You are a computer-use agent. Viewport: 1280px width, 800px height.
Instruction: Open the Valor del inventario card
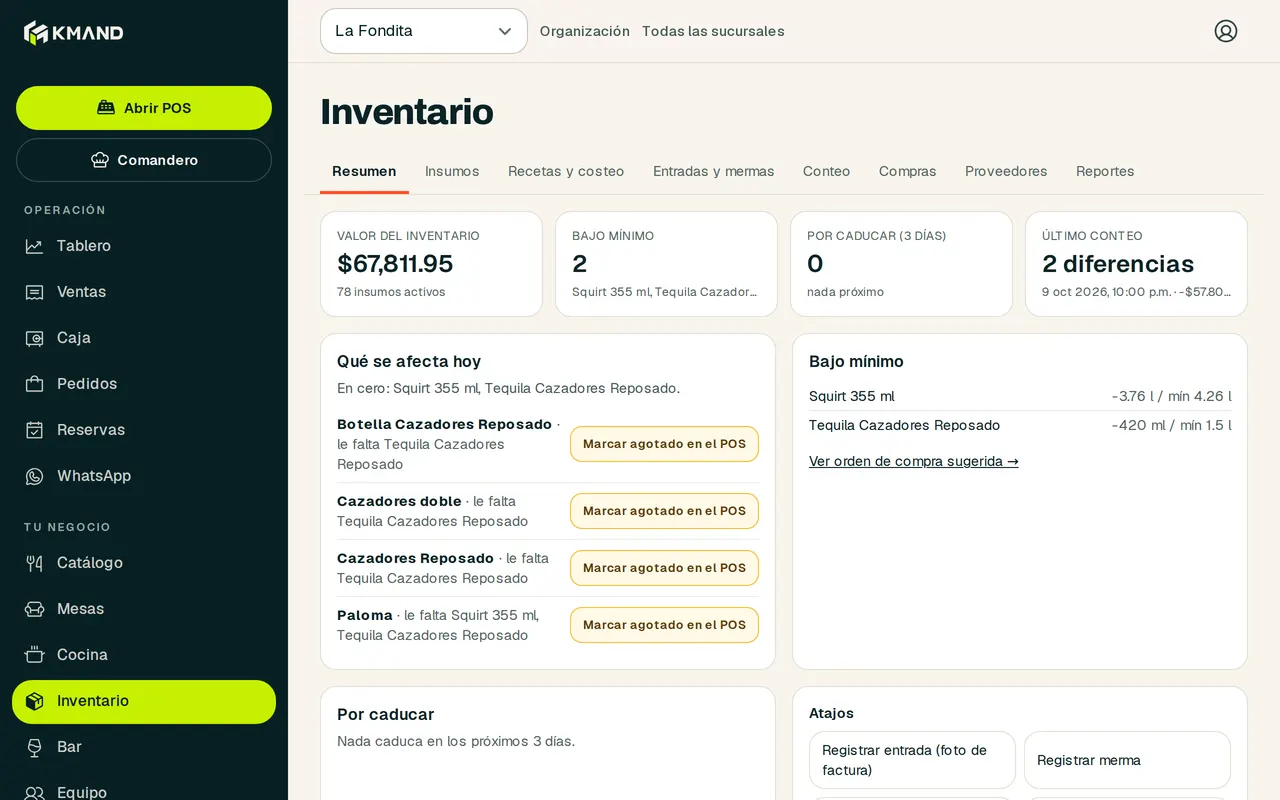coord(431,264)
